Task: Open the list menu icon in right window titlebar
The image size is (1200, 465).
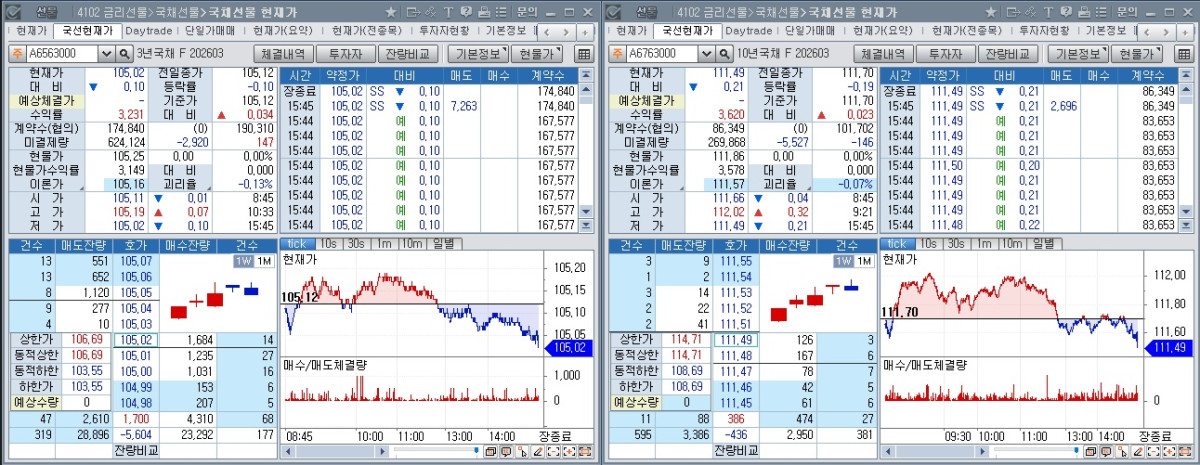Action: click(x=1102, y=11)
